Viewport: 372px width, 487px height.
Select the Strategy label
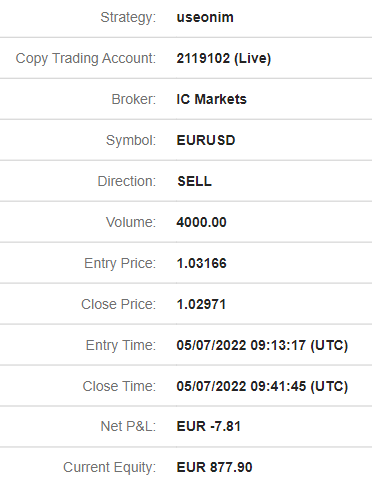click(x=128, y=17)
